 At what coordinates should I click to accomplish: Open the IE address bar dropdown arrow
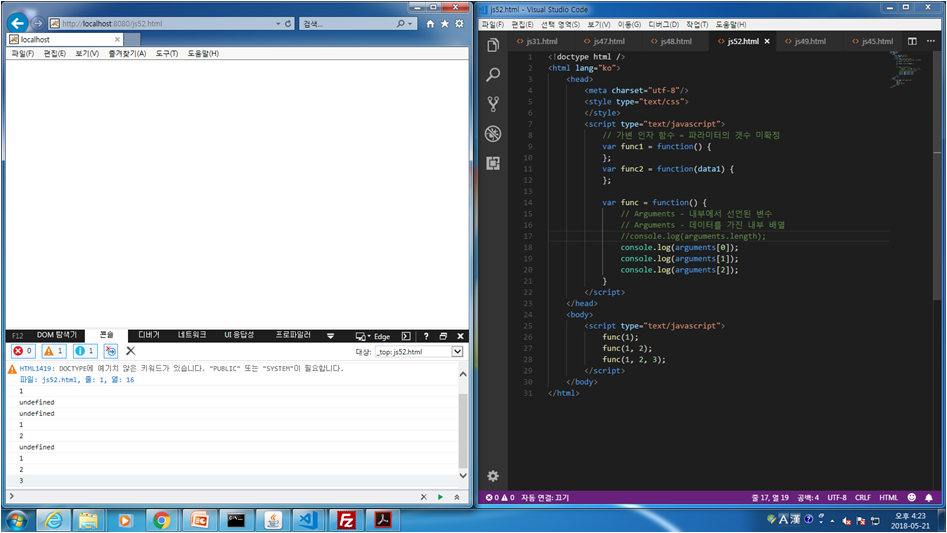click(278, 24)
